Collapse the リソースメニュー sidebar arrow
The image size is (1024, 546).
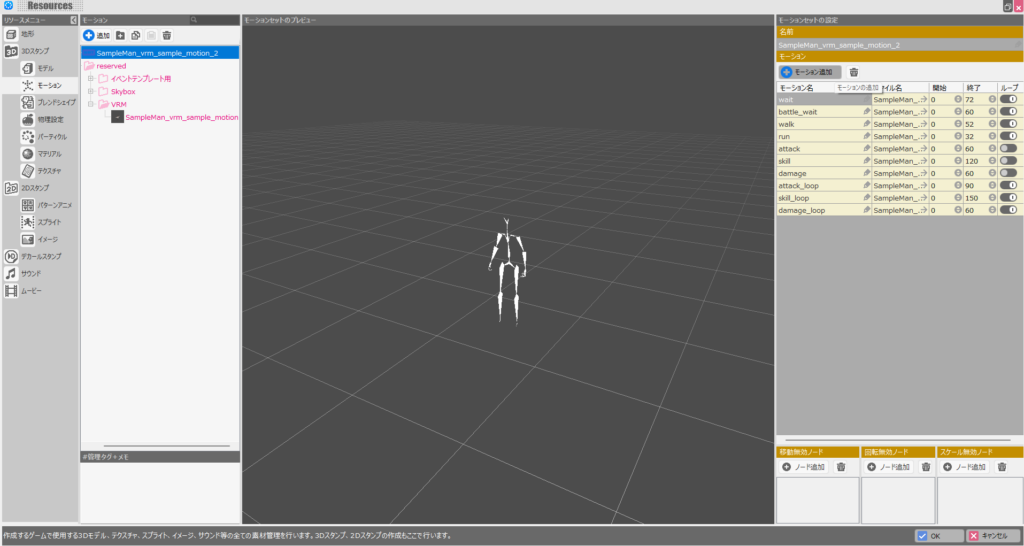click(73, 20)
